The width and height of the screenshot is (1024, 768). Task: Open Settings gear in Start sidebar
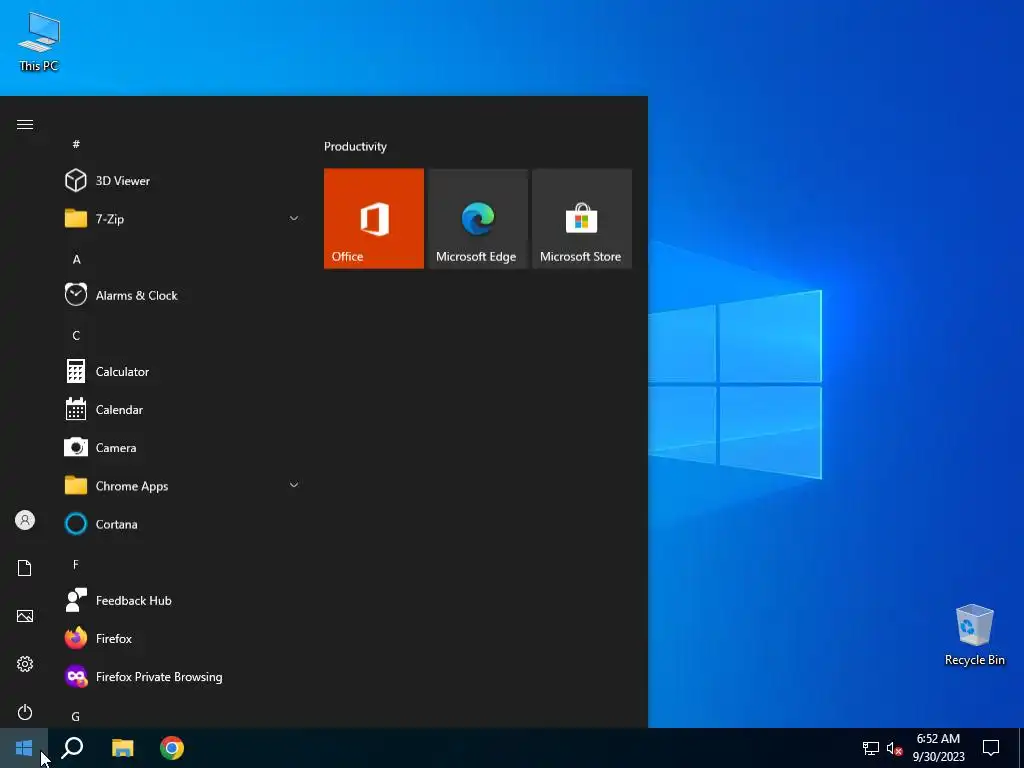point(25,664)
